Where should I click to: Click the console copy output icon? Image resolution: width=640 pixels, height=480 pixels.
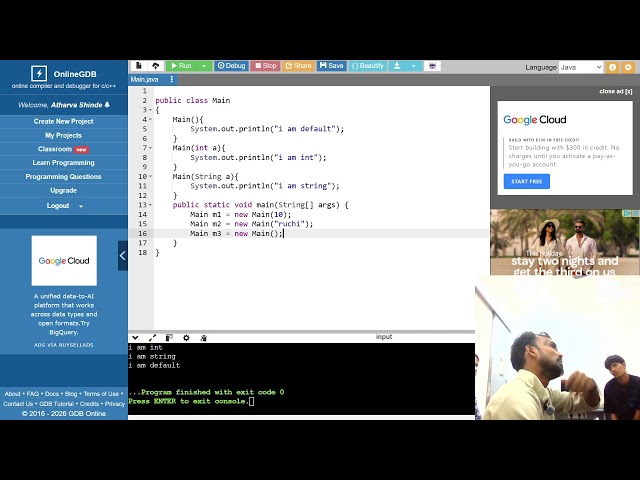[203, 338]
